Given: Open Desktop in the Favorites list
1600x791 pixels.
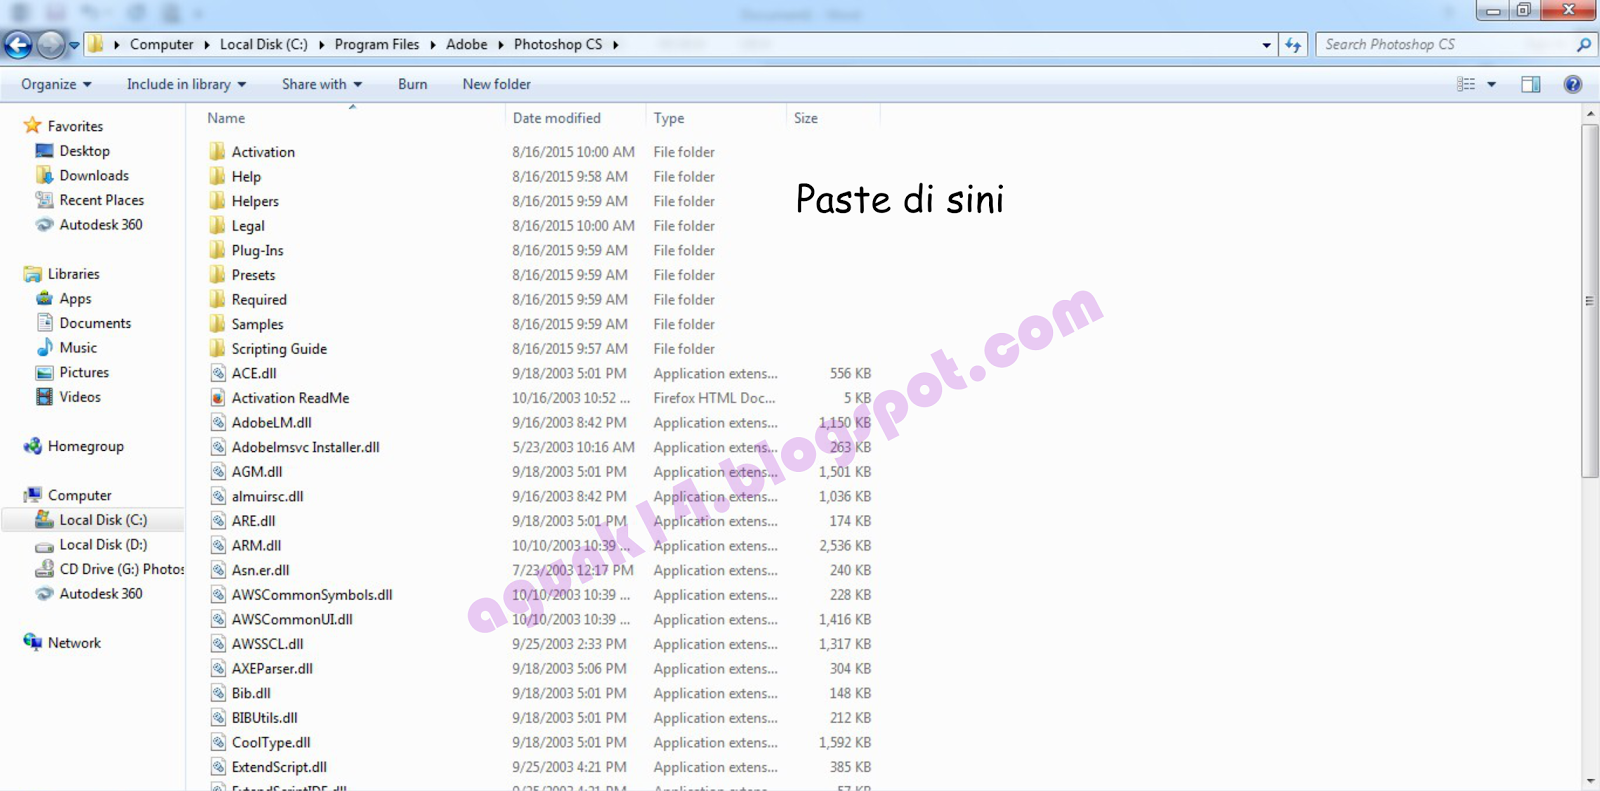Looking at the screenshot, I should pyautogui.click(x=84, y=151).
